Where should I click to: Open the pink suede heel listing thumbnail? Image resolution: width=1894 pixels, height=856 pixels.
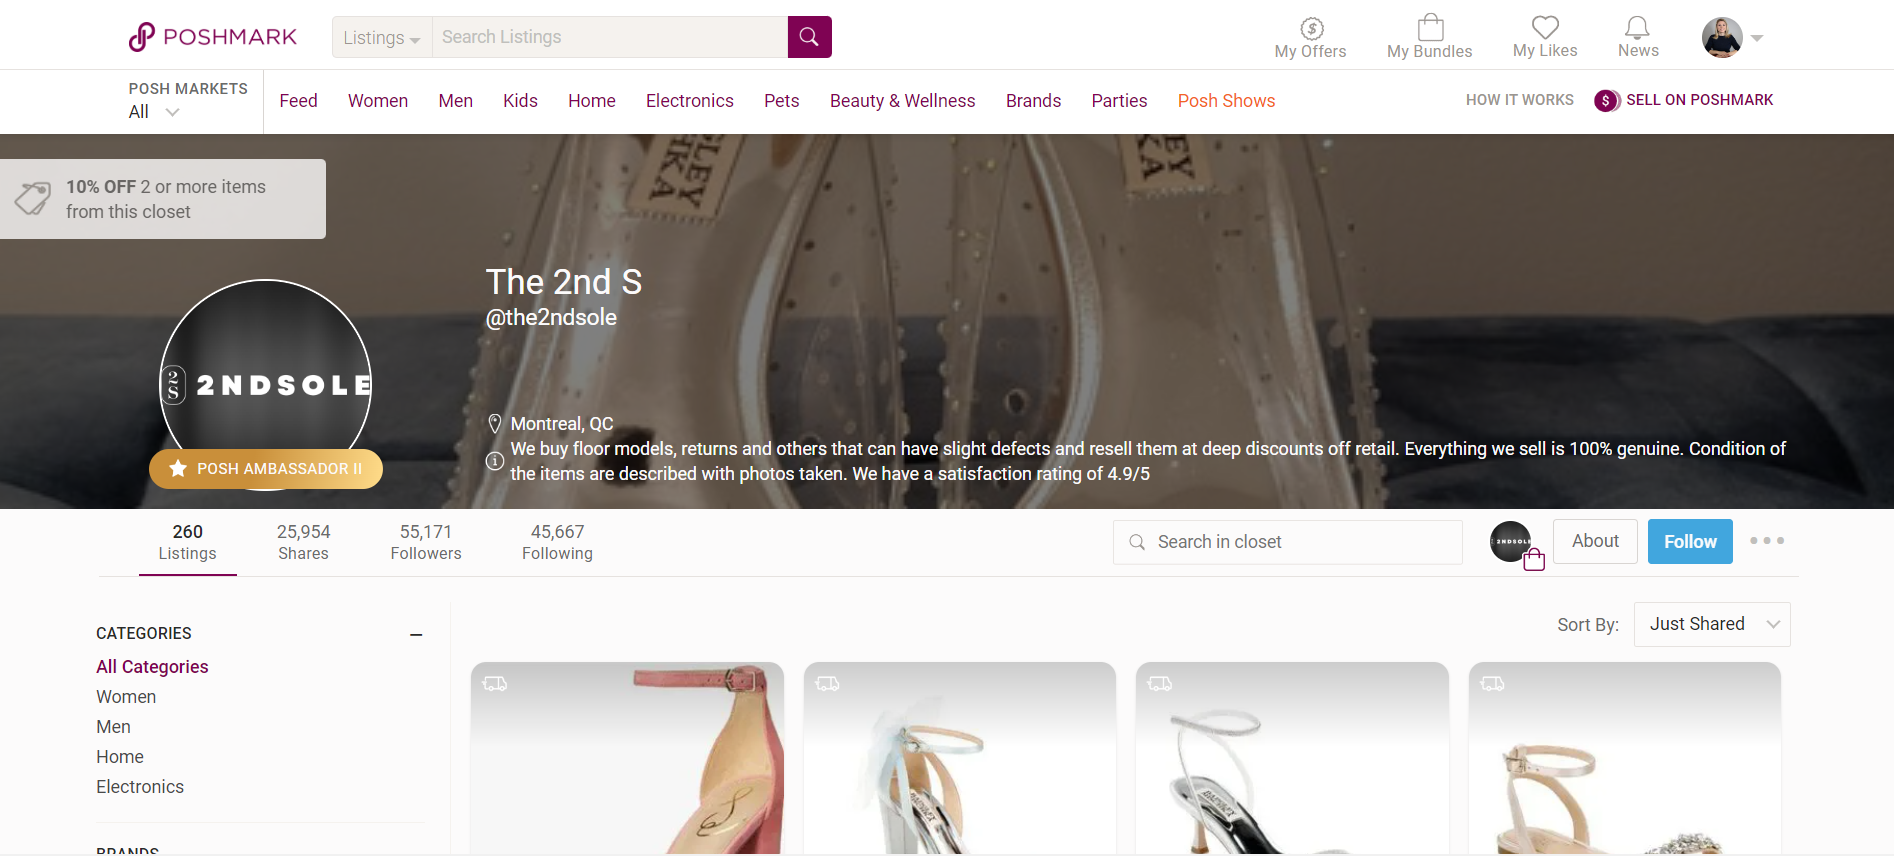(x=627, y=758)
